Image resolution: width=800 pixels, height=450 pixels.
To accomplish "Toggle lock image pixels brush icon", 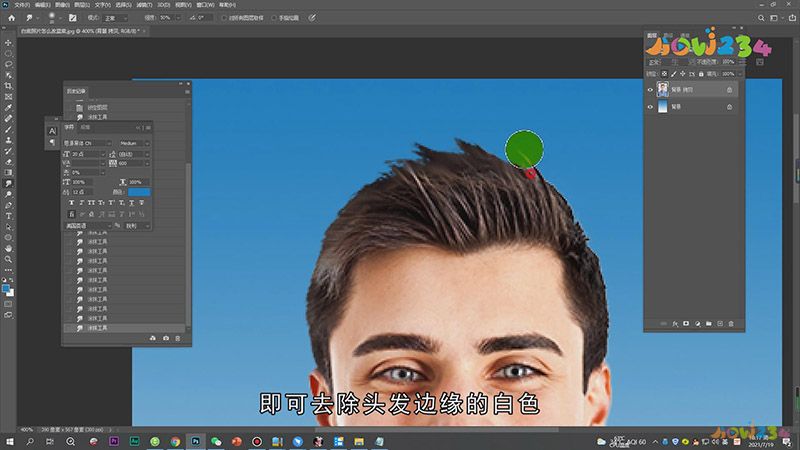I will 673,74.
